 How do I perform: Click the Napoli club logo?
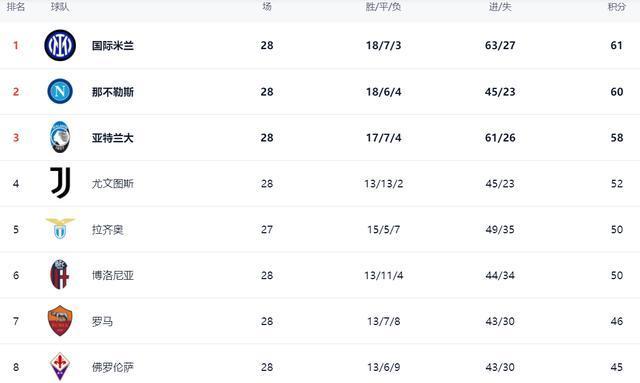(60, 91)
